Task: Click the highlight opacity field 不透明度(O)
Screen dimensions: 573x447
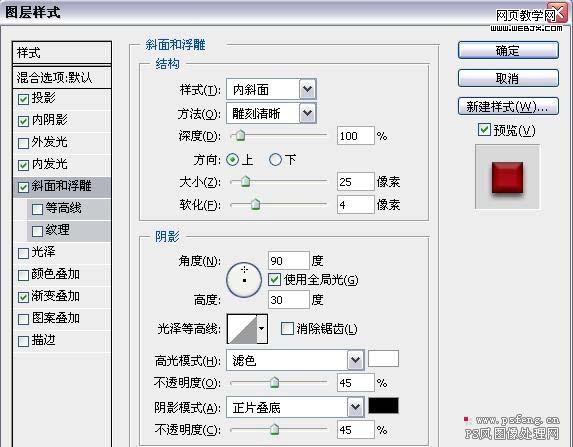Action: 356,383
